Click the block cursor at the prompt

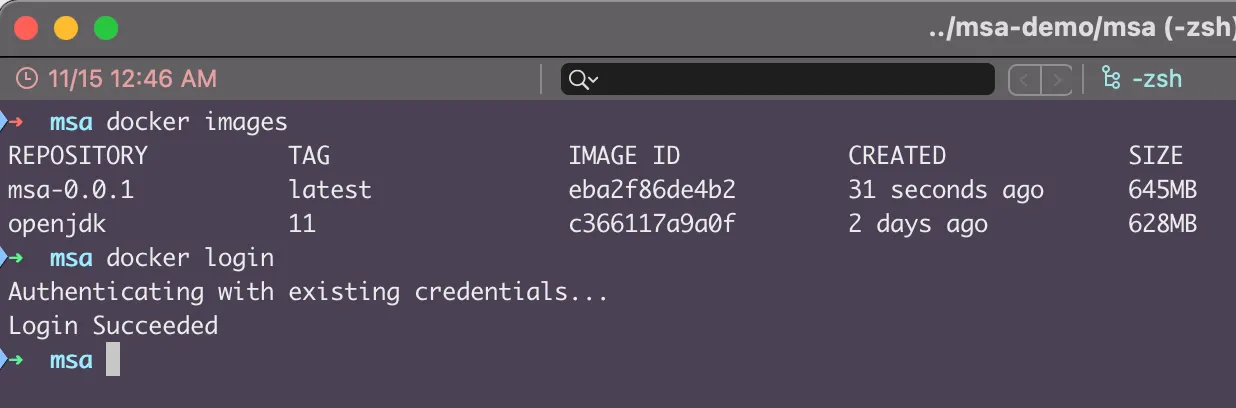(x=112, y=359)
